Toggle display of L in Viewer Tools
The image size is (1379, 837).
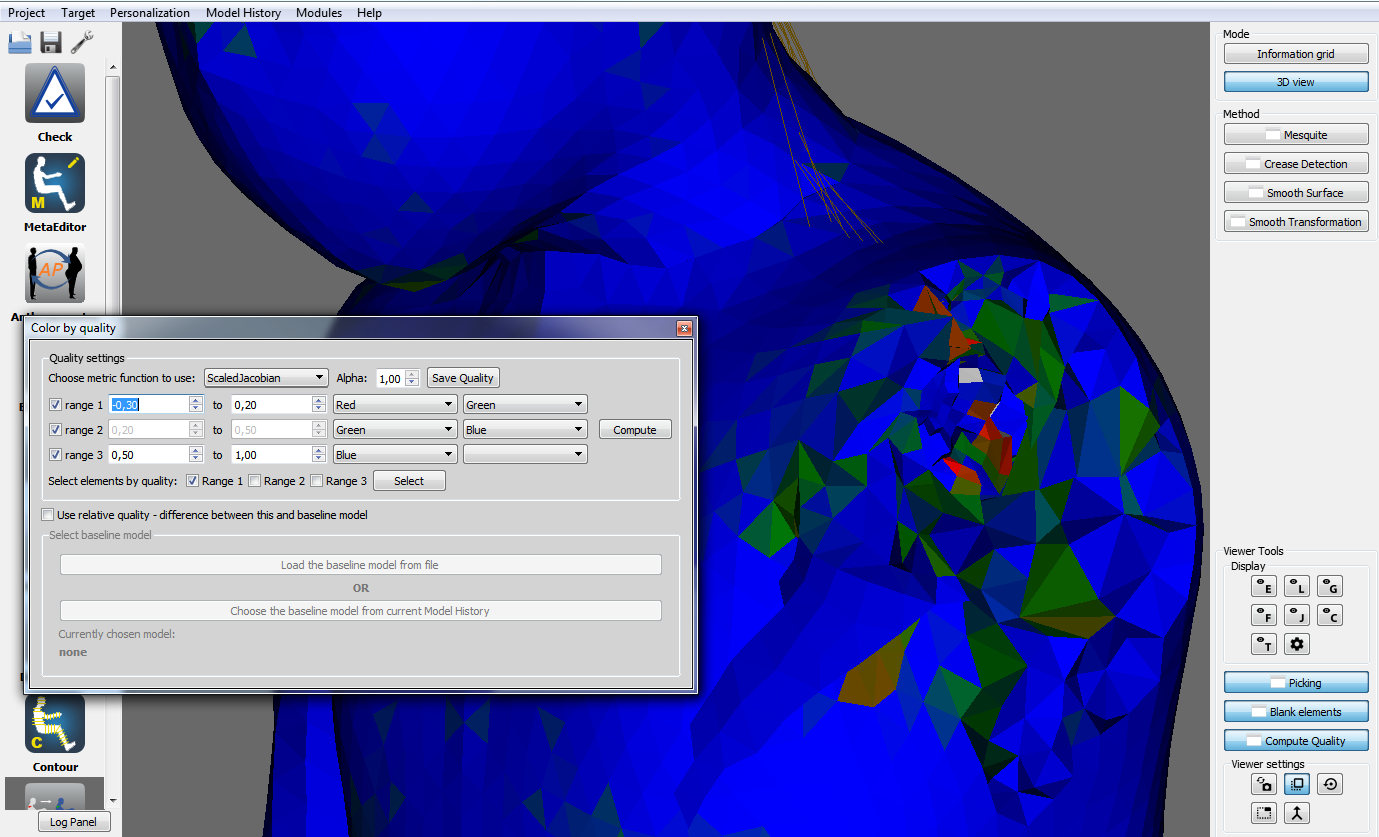[x=1297, y=587]
